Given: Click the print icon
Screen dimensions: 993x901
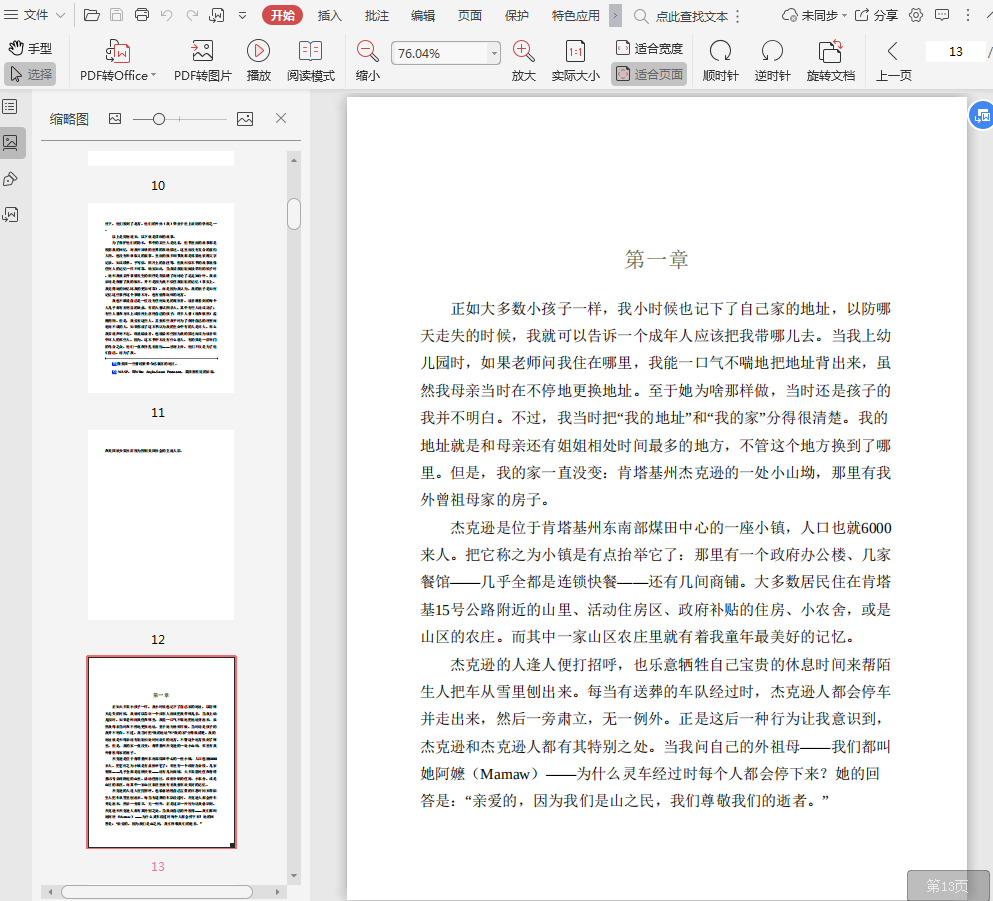Looking at the screenshot, I should coord(142,15).
